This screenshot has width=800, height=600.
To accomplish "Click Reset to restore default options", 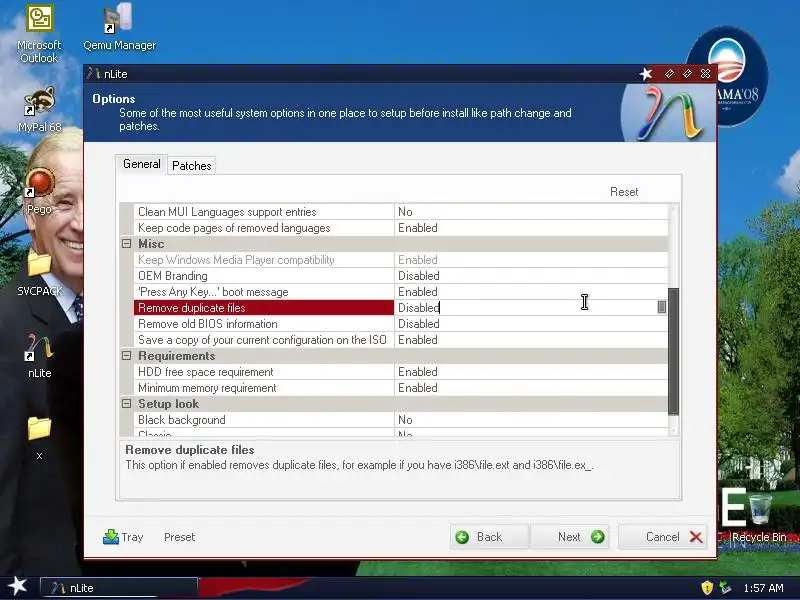I will 624,192.
